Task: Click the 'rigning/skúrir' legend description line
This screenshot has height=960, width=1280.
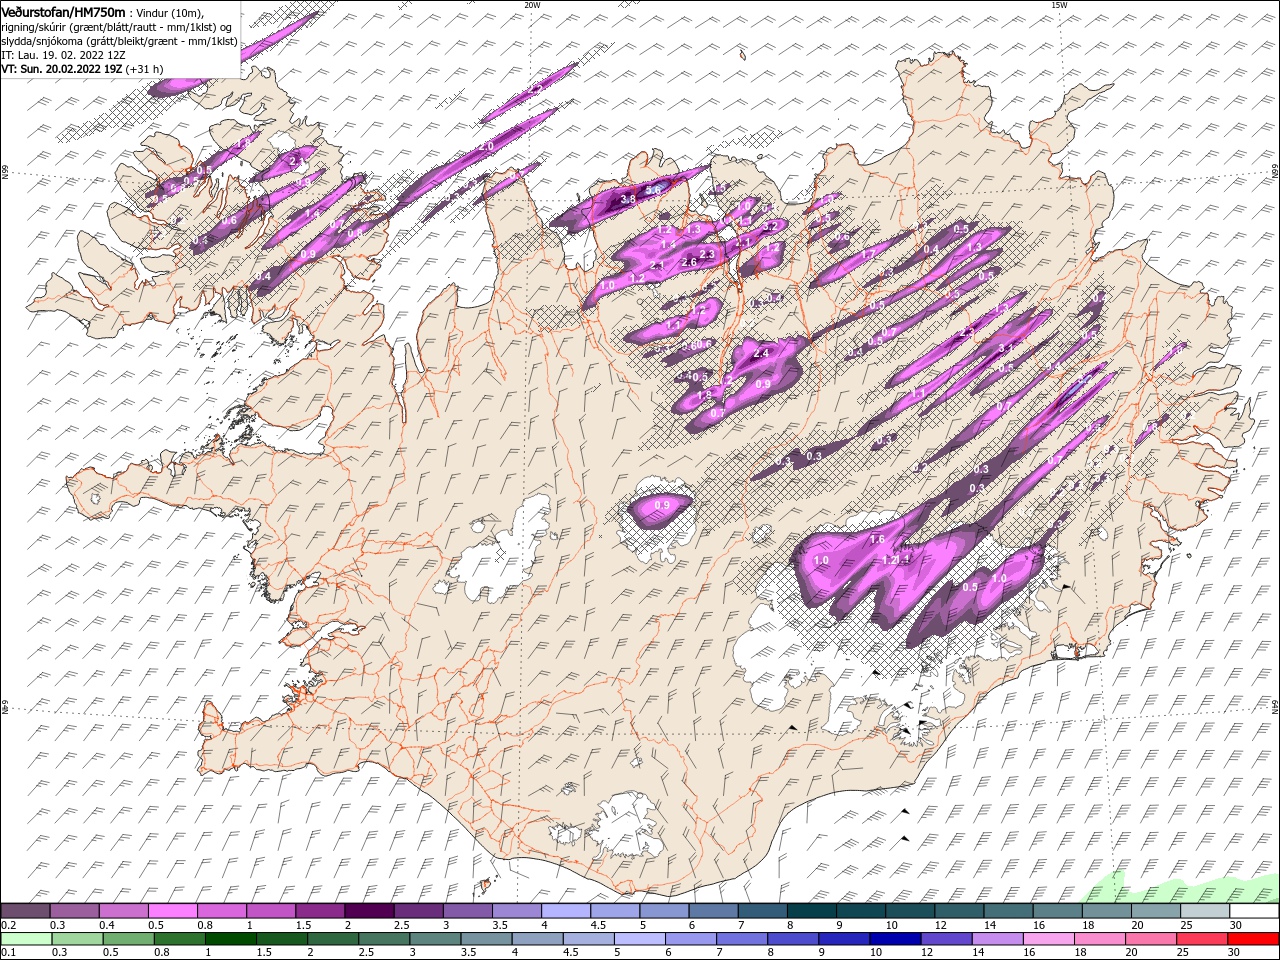Action: (x=118, y=27)
